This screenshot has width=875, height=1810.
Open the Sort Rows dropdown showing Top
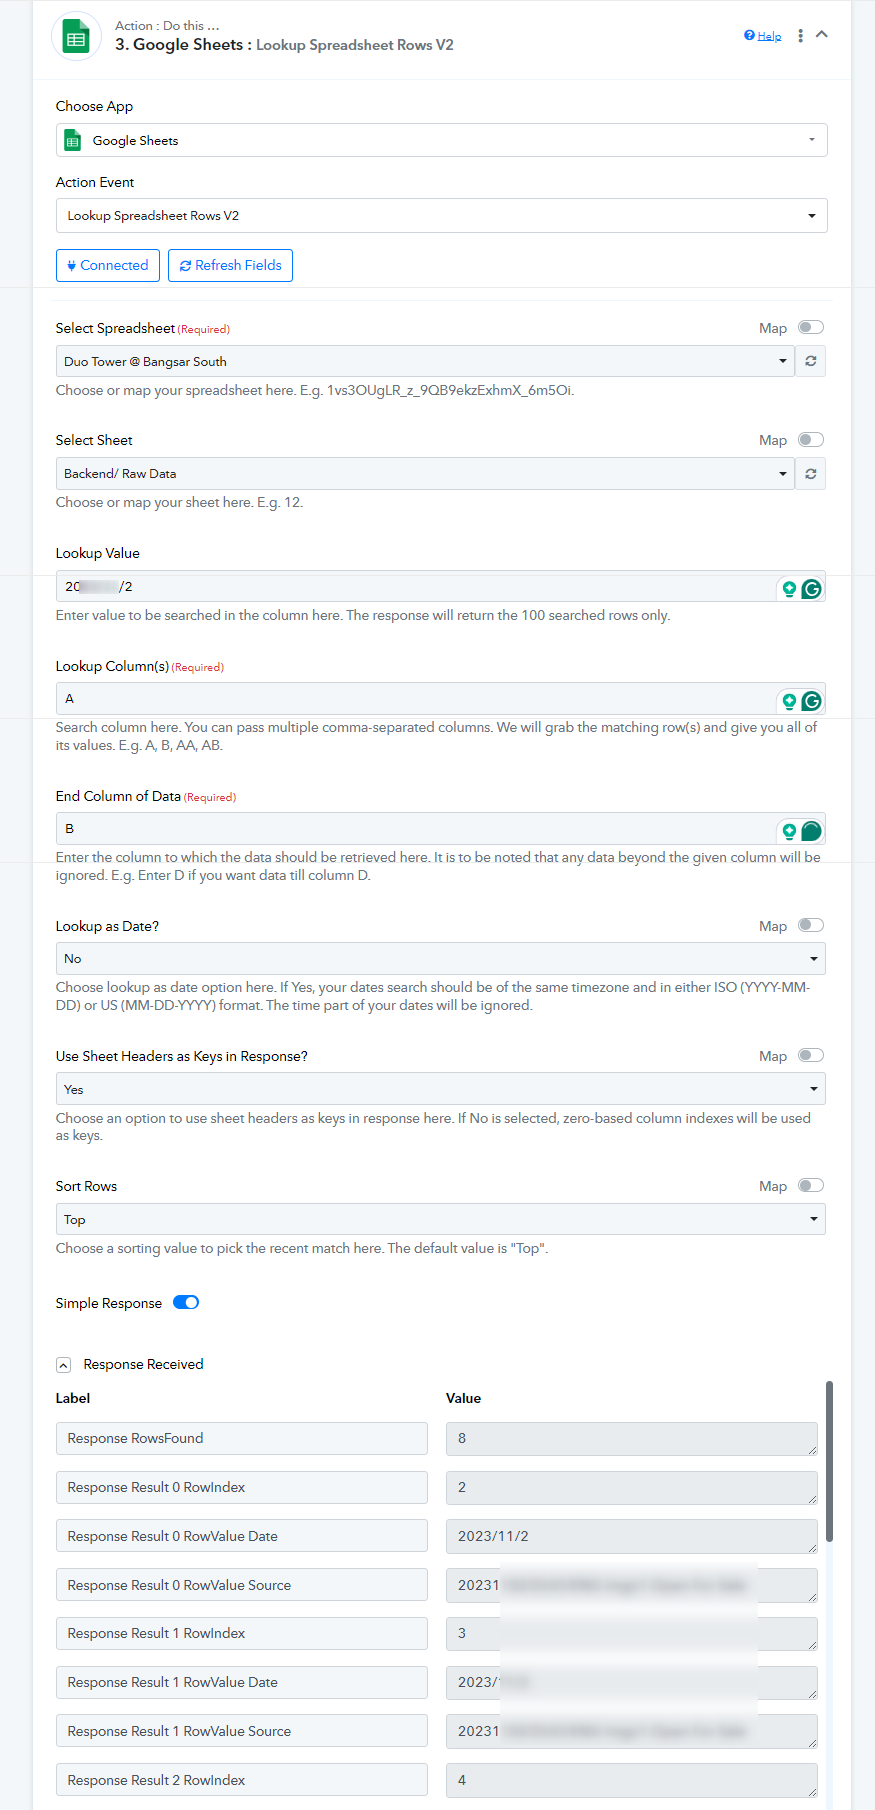(441, 1219)
